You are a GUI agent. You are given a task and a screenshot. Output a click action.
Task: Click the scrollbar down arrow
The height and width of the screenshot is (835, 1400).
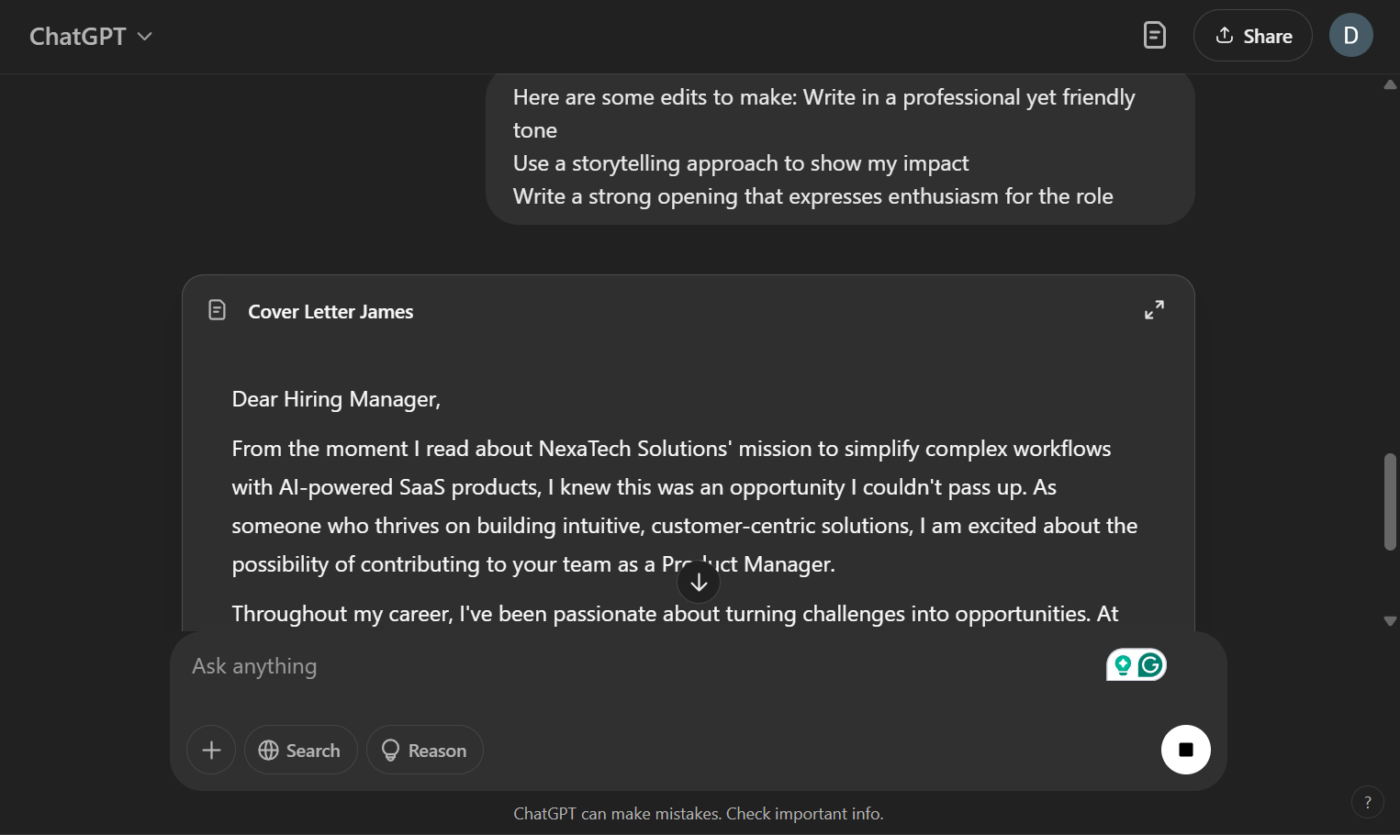pyautogui.click(x=1390, y=621)
